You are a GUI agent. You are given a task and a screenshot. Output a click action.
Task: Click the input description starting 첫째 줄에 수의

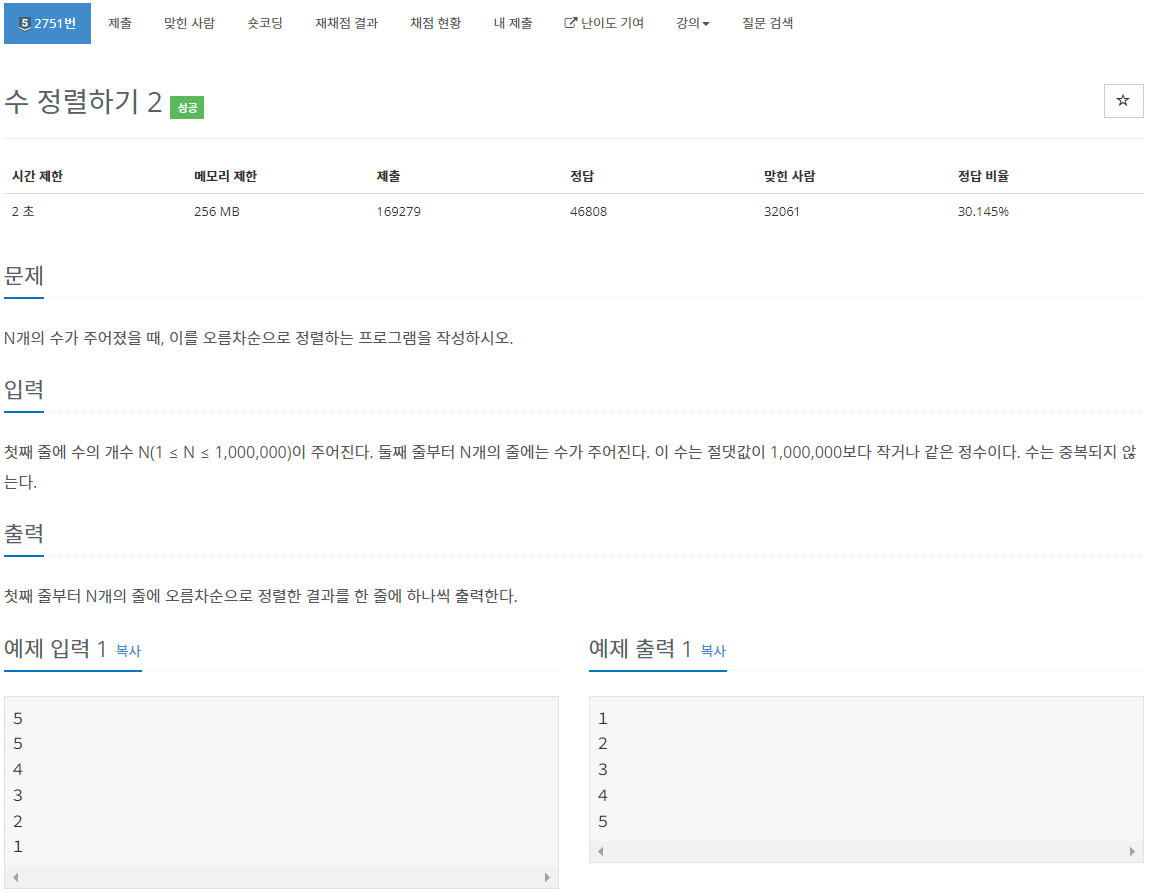coord(570,467)
